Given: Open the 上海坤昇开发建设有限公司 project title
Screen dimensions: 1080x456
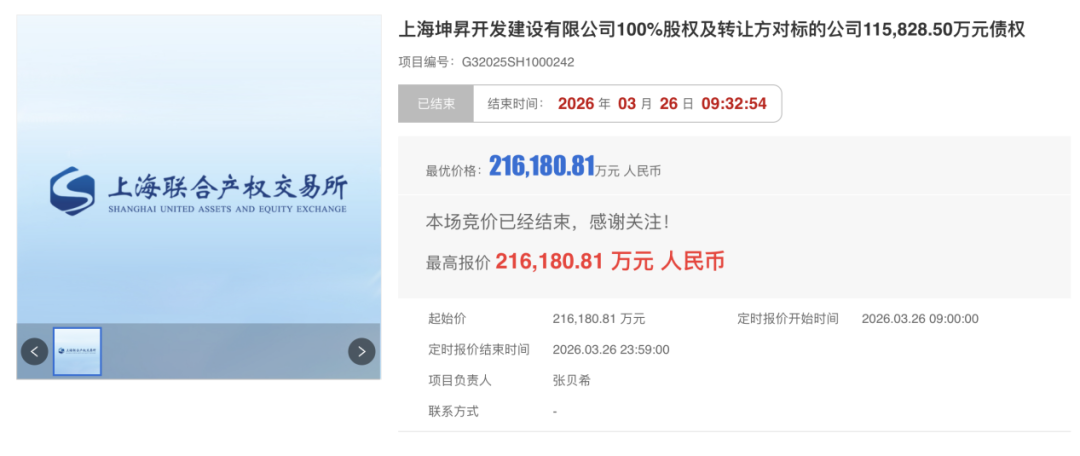Looking at the screenshot, I should click(x=711, y=30).
